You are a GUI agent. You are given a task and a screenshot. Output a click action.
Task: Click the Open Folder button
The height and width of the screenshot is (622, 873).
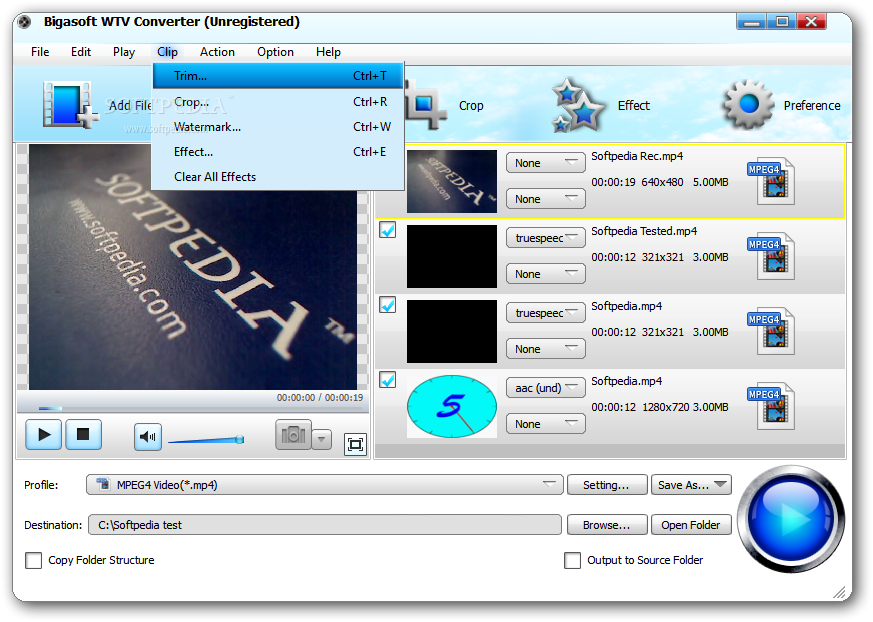(691, 525)
